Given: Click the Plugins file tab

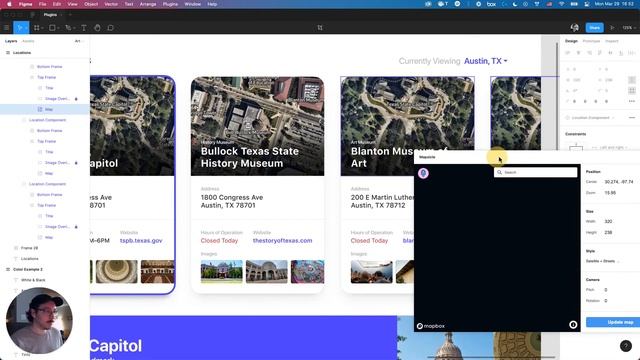Looking at the screenshot, I should [50, 15].
